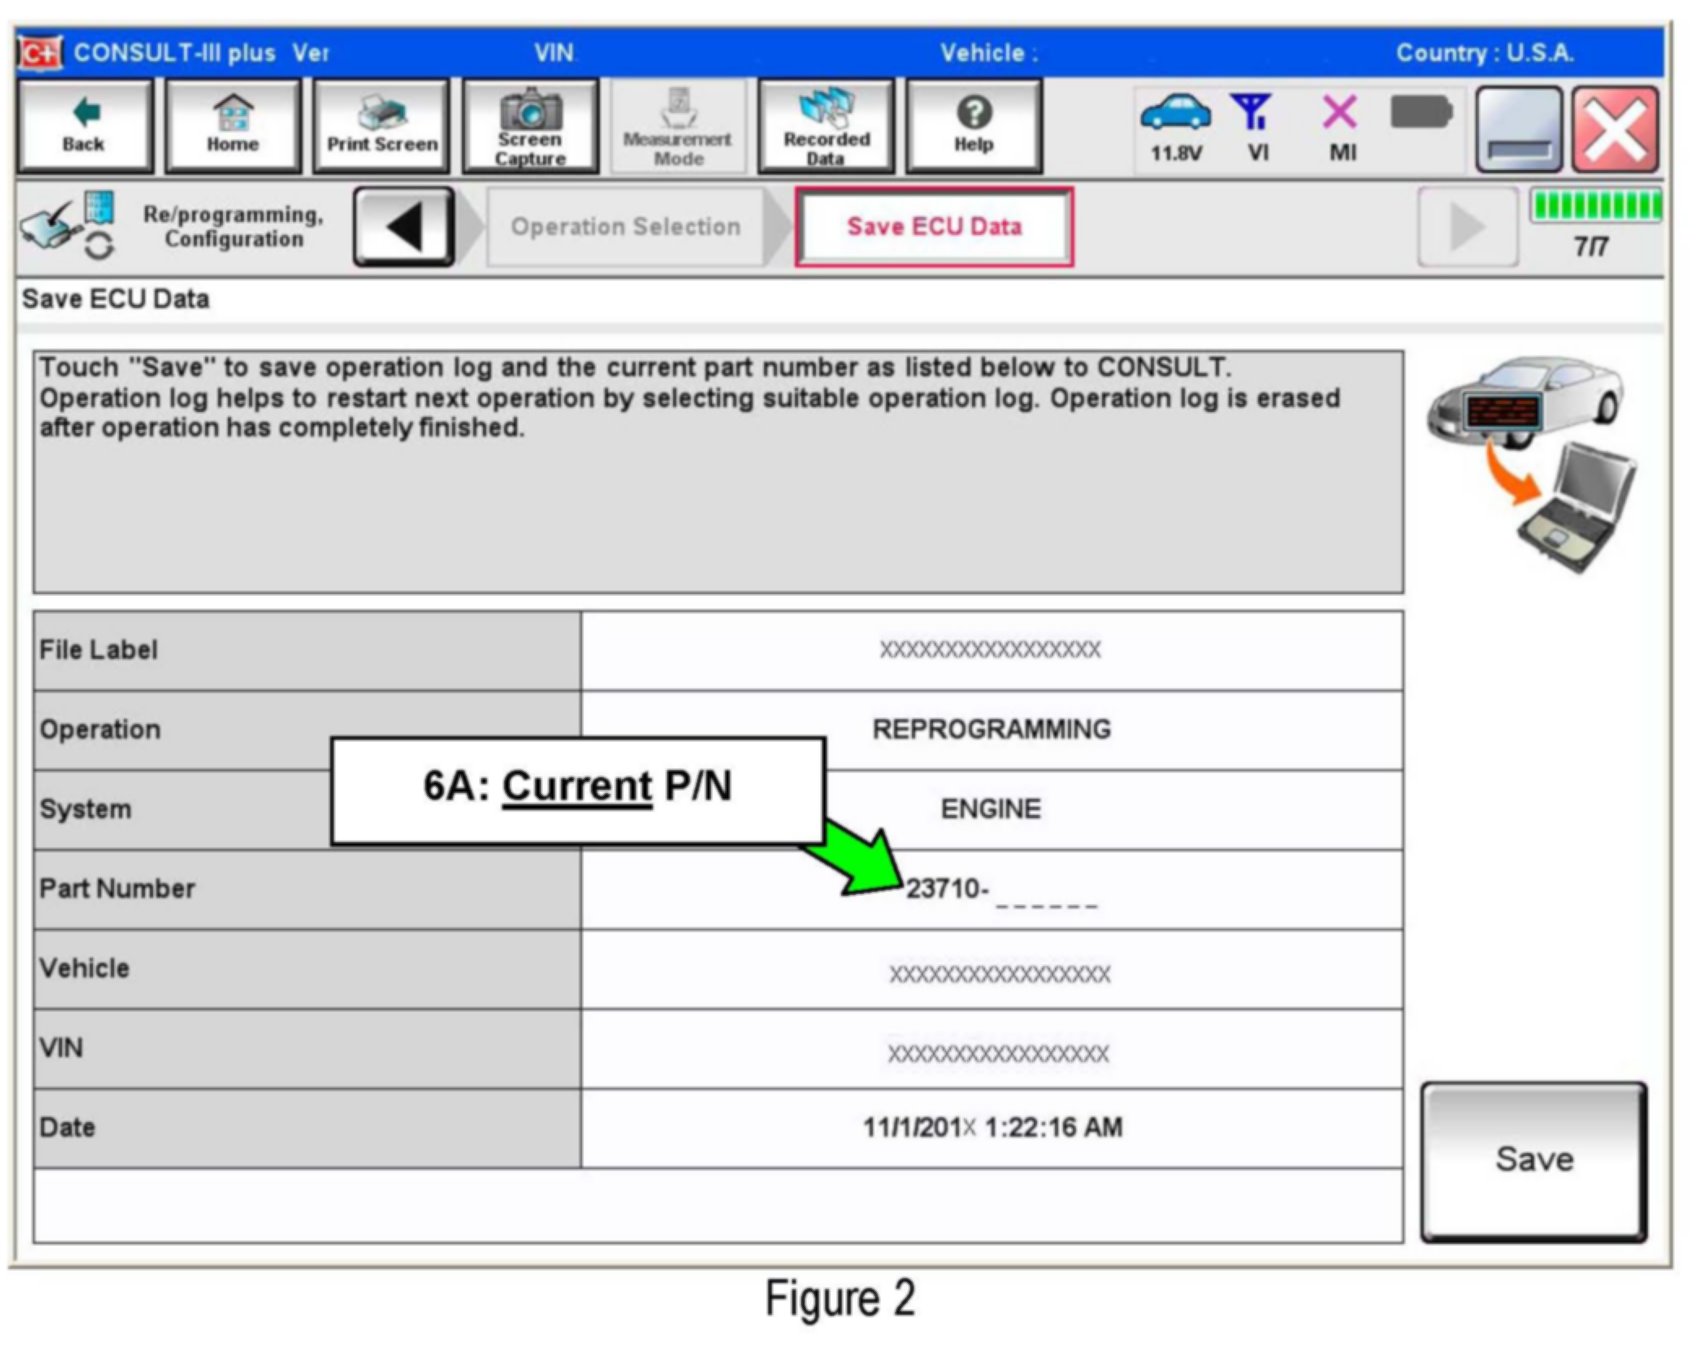Click the vehicle battery voltage icon
Image resolution: width=1705 pixels, height=1349 pixels.
(x=1175, y=127)
